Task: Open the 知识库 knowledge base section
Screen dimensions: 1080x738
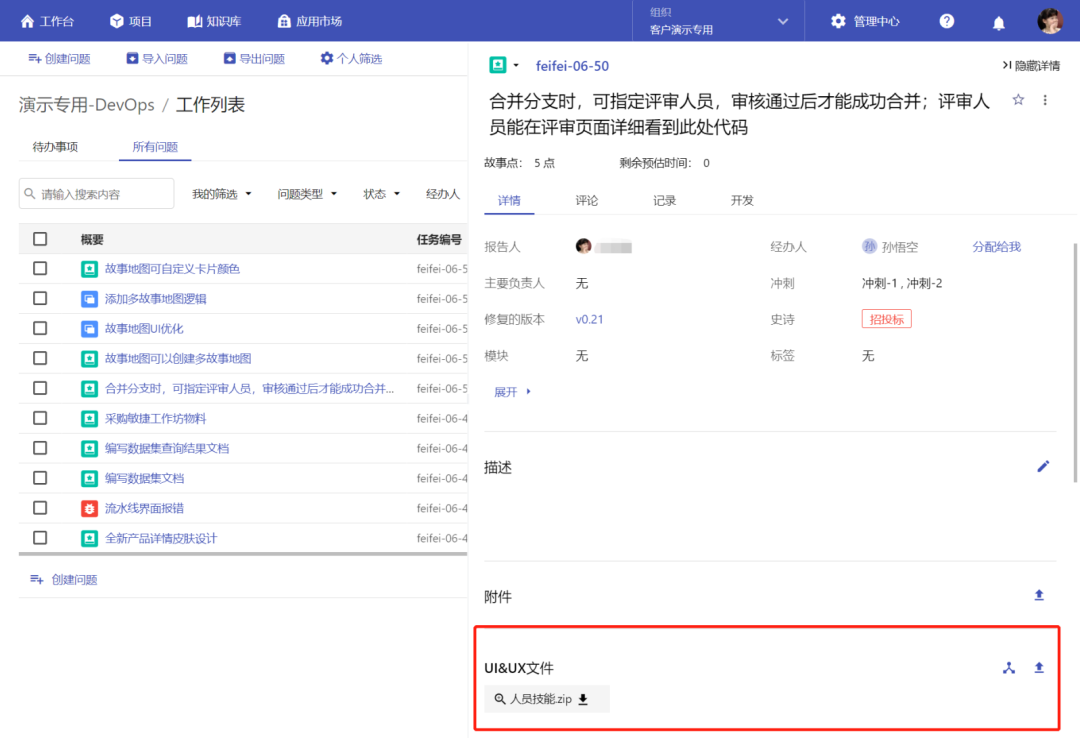Action: tap(214, 20)
